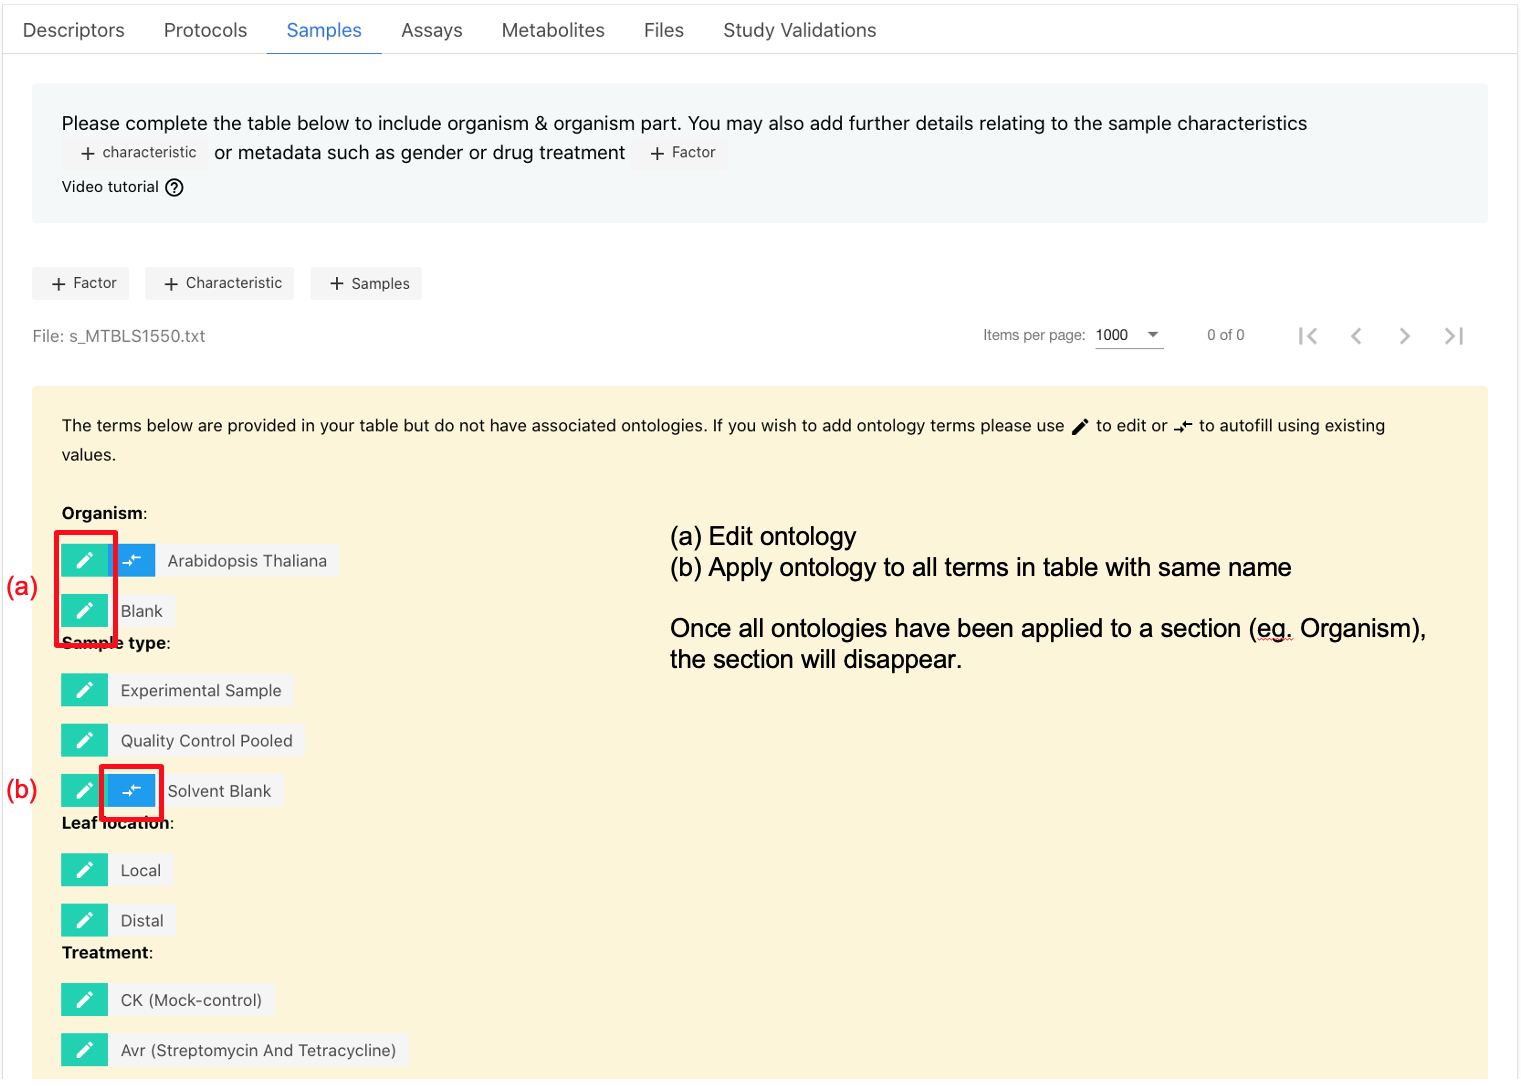Edit ontology for Local leaf location
Viewport: 1521px width, 1086px height.
[x=84, y=870]
